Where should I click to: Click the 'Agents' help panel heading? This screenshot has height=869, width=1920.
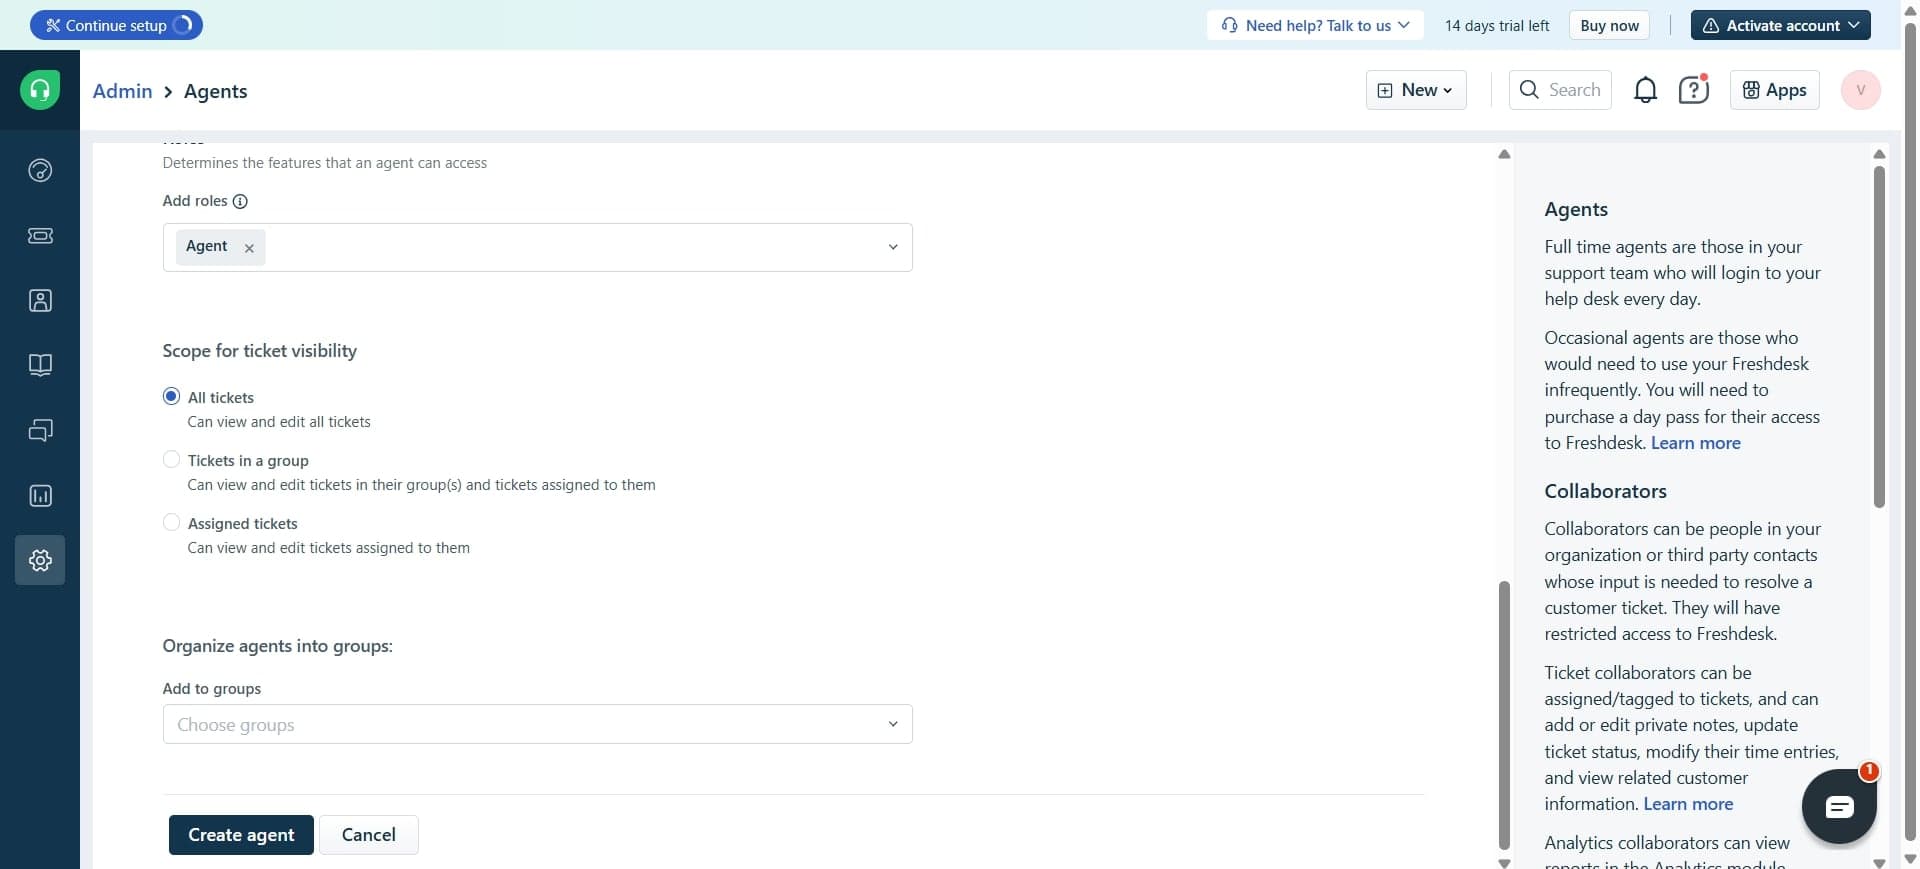click(x=1576, y=209)
